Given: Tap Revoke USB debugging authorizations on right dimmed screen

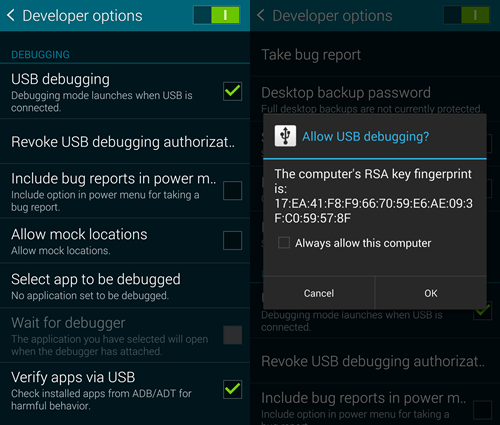Looking at the screenshot, I should coord(375,361).
